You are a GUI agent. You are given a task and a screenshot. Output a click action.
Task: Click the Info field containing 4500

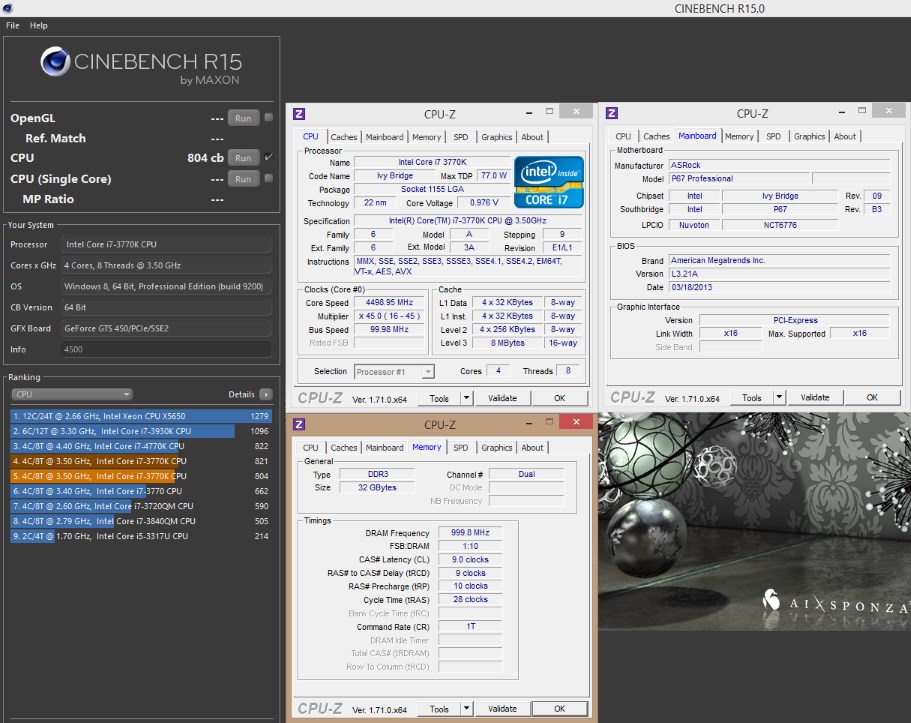click(x=166, y=349)
